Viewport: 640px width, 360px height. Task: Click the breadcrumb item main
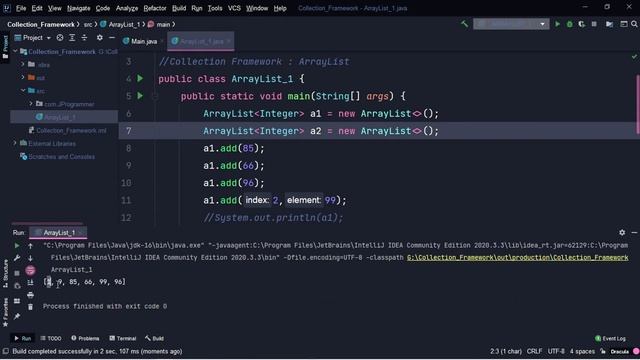click(x=160, y=24)
